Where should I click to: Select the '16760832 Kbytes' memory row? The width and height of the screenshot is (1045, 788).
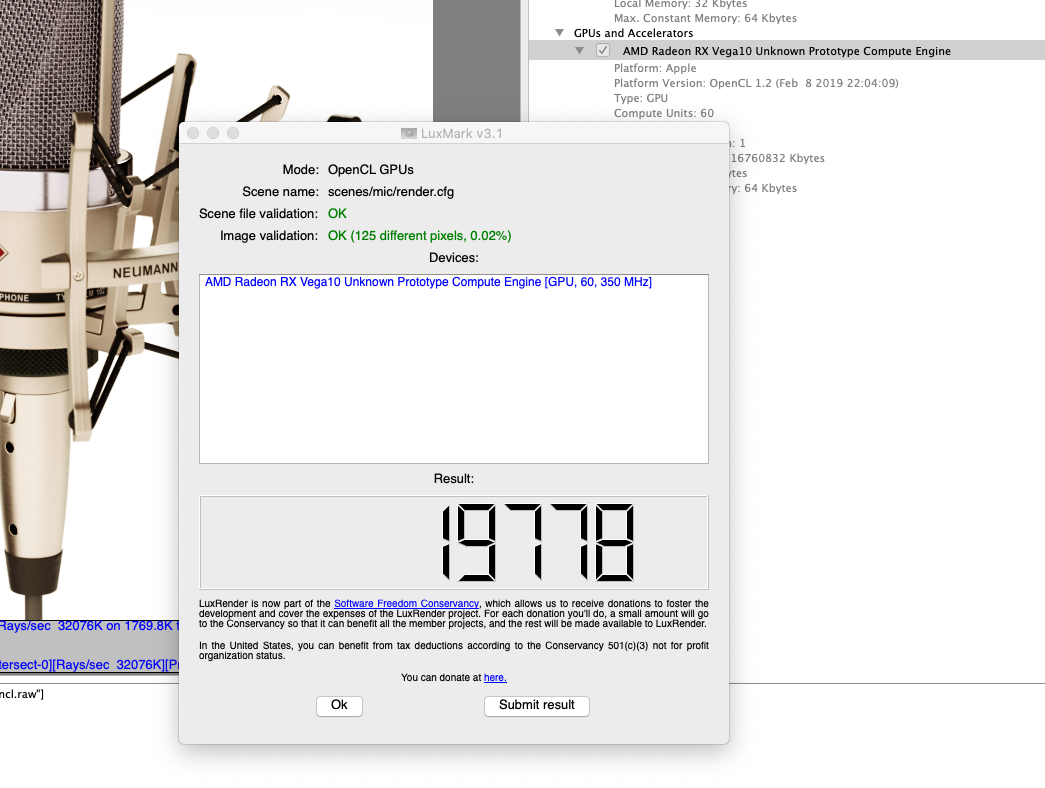click(x=777, y=158)
